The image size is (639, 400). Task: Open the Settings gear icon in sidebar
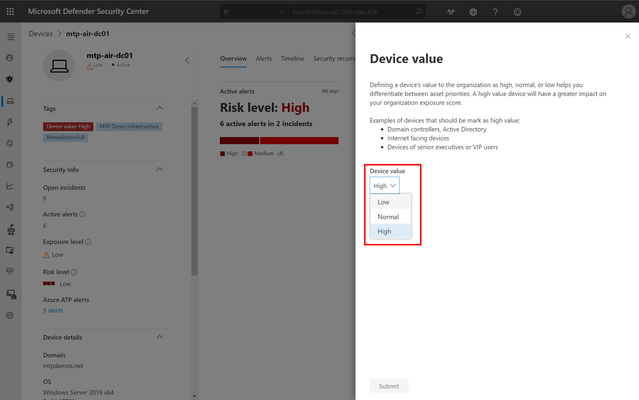[x=10, y=315]
